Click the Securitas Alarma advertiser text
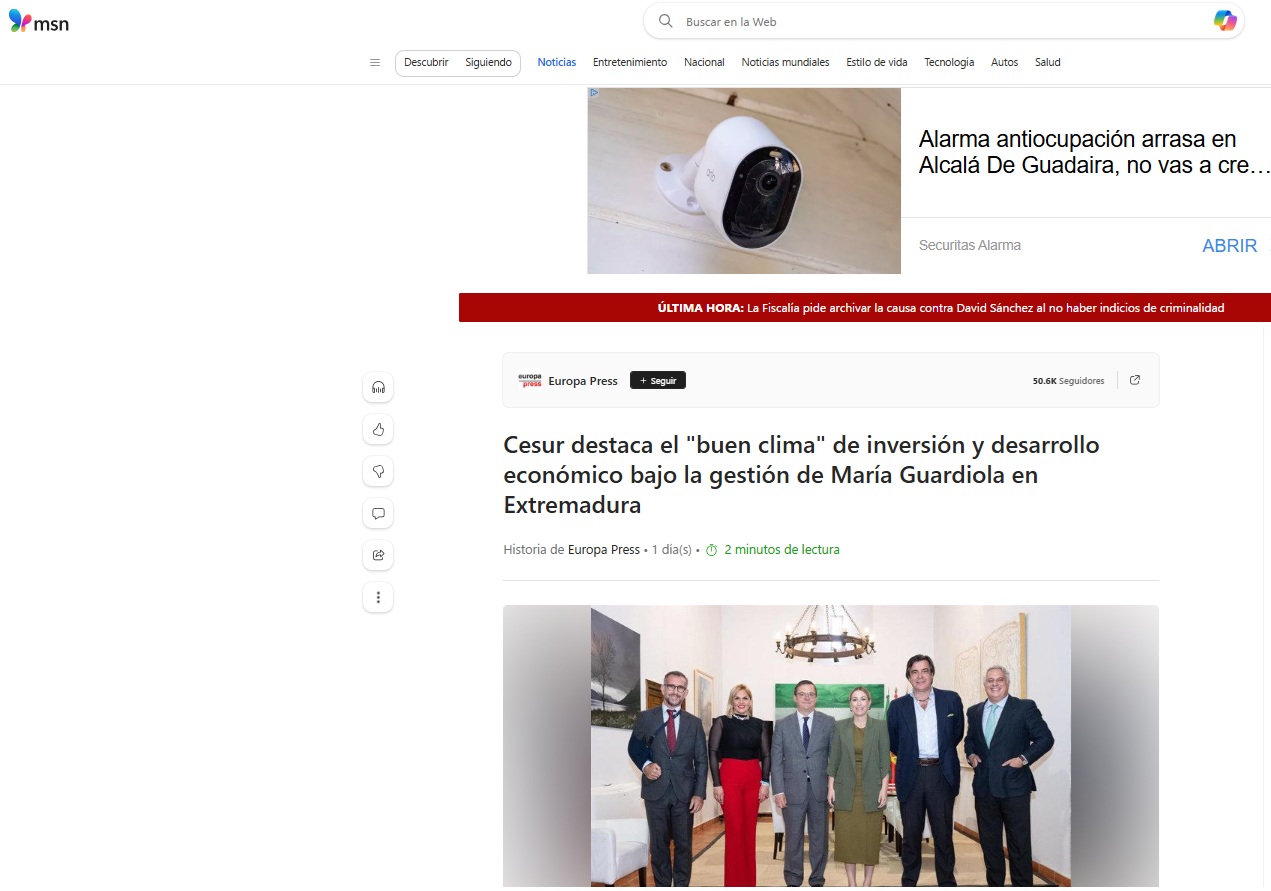1271x891 pixels. coord(969,245)
